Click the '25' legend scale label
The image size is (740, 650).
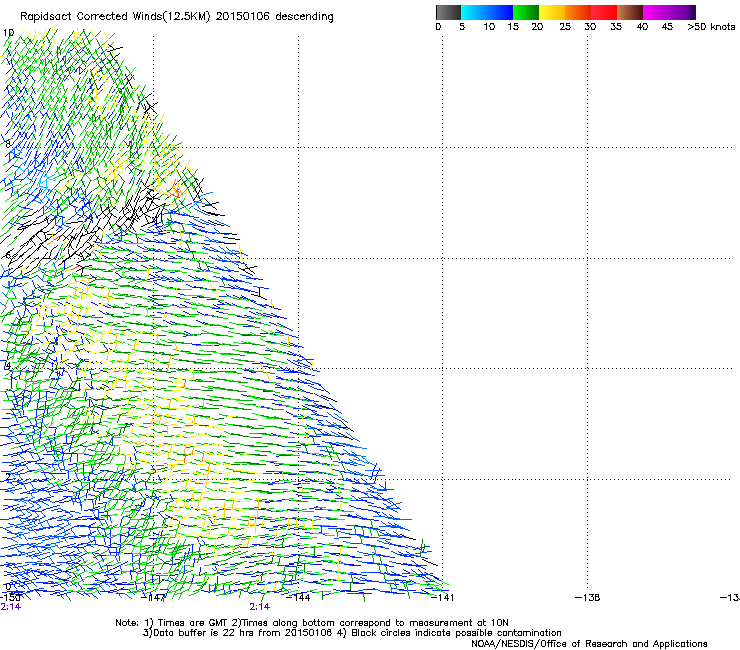tap(565, 27)
